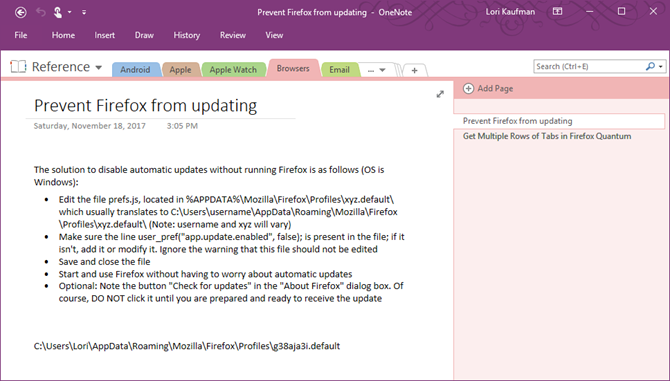The width and height of the screenshot is (670, 381).
Task: Click the time '3:05 PM'
Action: [182, 126]
